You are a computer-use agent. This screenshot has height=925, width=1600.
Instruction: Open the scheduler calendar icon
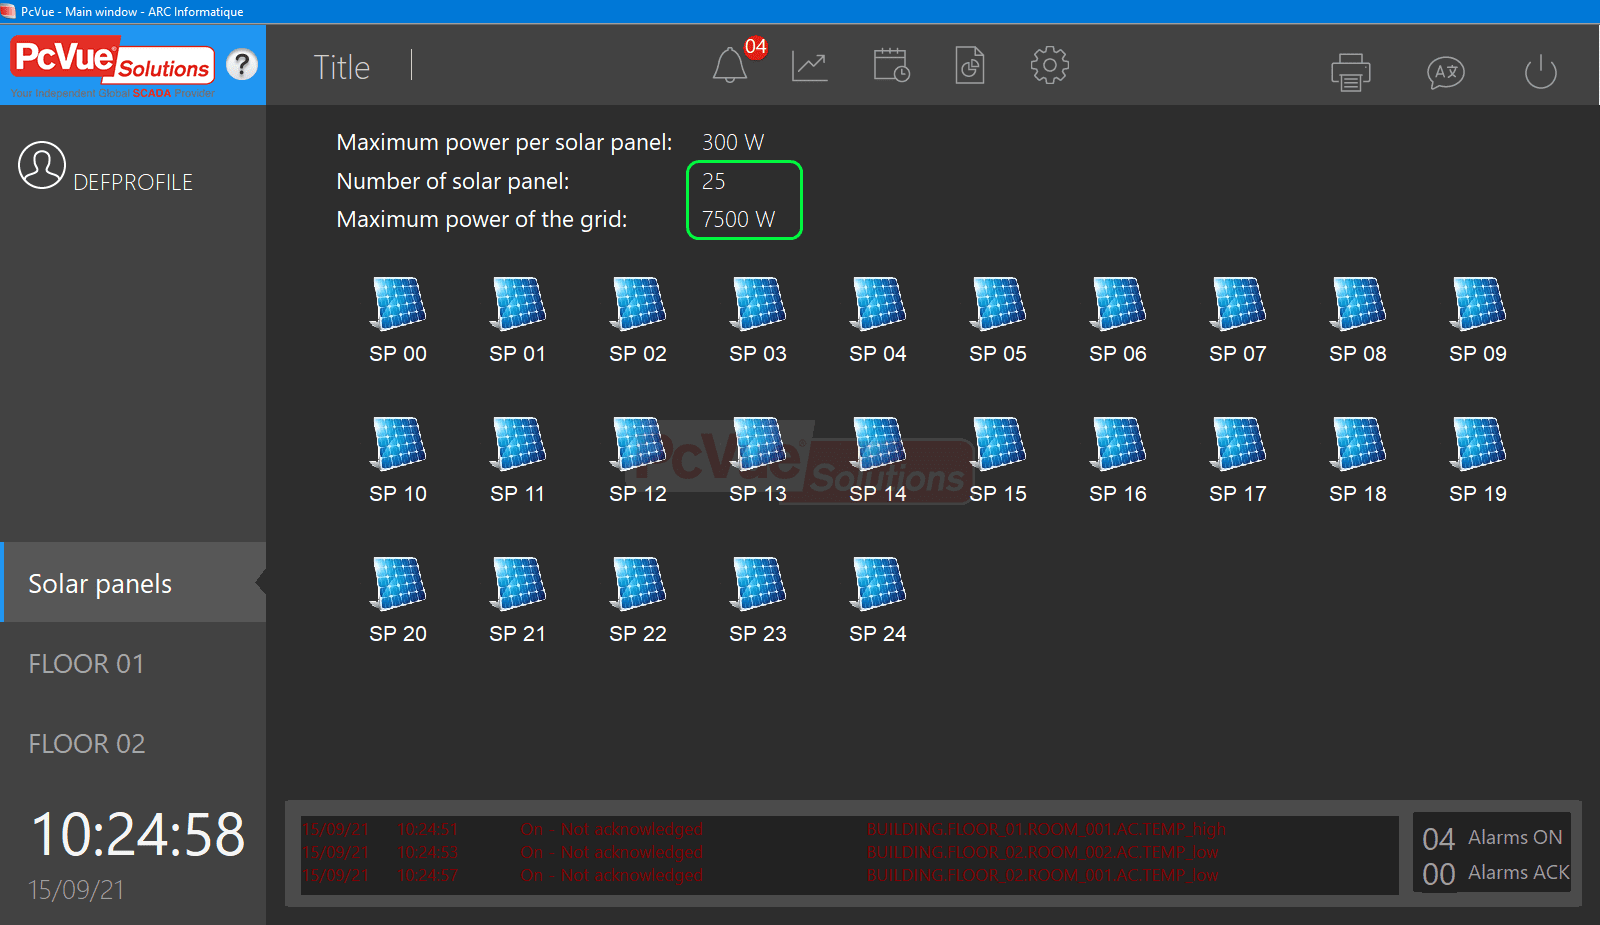[890, 67]
